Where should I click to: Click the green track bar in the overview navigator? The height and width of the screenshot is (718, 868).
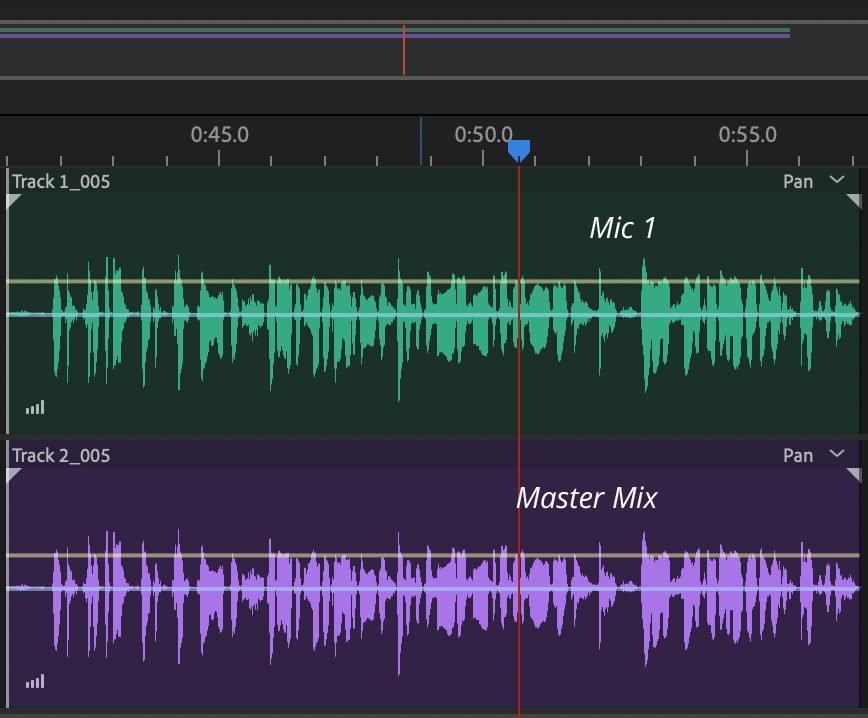395,30
